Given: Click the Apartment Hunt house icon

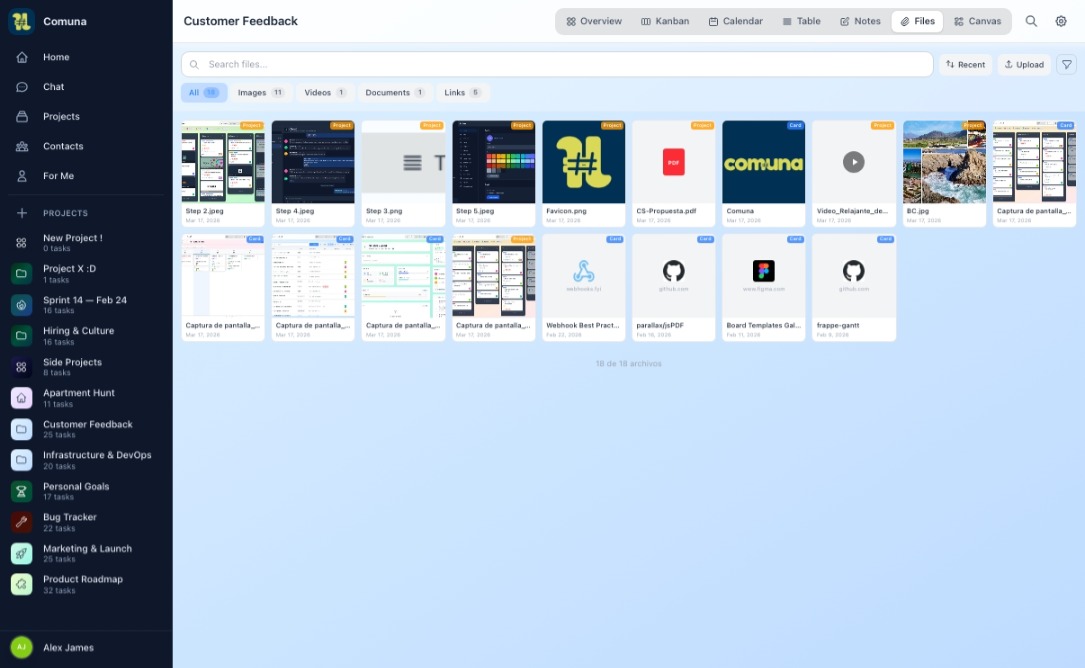Looking at the screenshot, I should pyautogui.click(x=21, y=398).
